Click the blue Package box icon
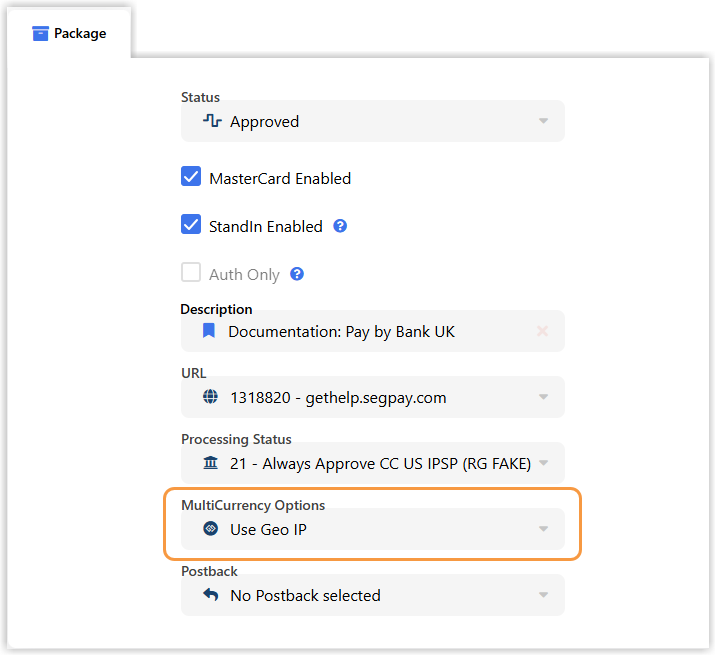Screen dimensions: 716x656 (x=40, y=33)
